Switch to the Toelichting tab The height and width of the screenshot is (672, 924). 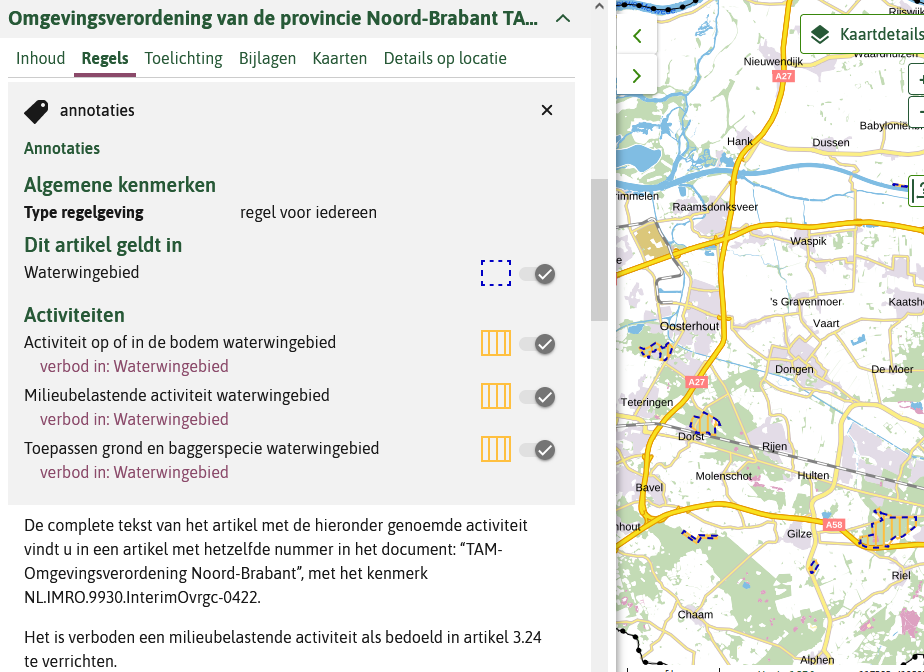(183, 58)
